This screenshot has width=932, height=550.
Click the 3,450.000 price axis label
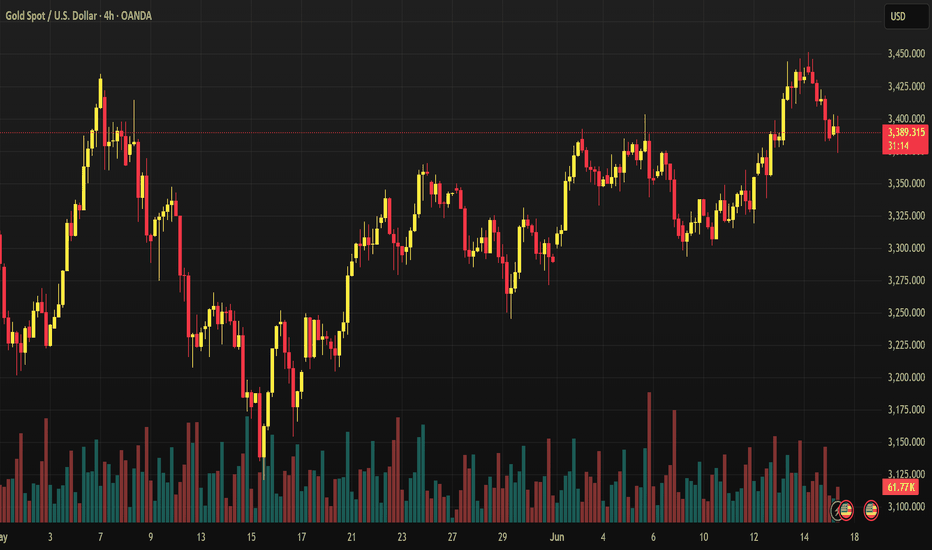click(x=906, y=54)
